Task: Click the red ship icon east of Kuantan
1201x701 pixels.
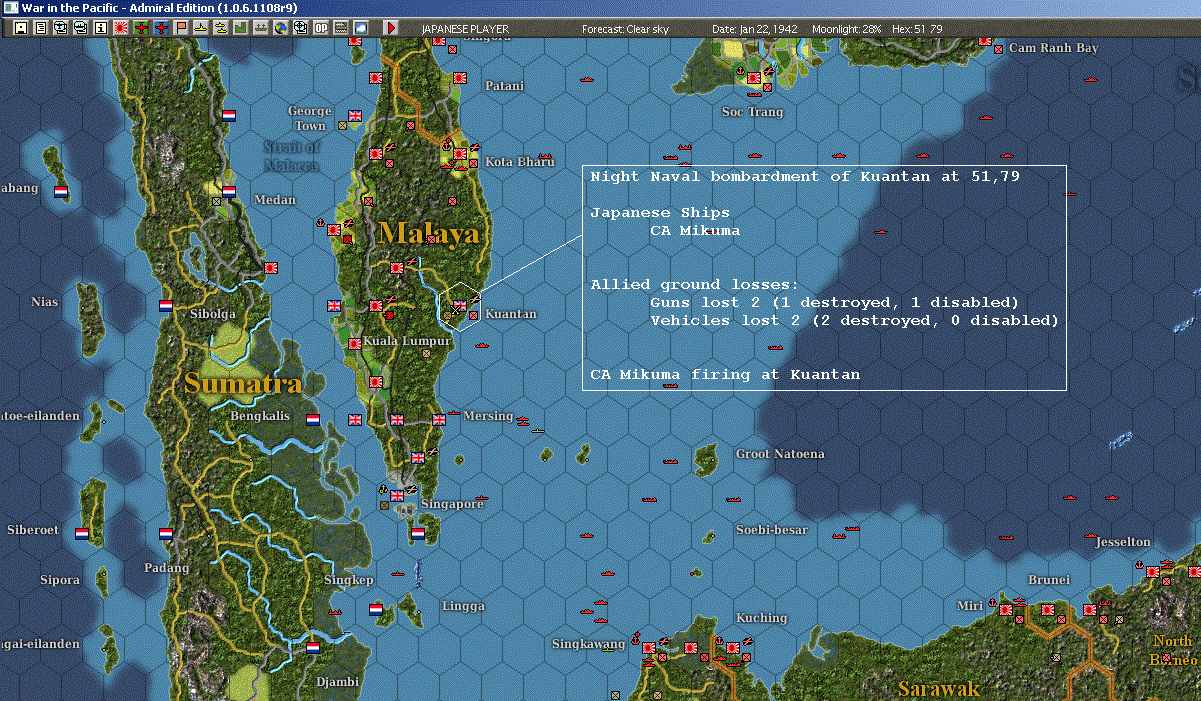Action: (x=482, y=346)
